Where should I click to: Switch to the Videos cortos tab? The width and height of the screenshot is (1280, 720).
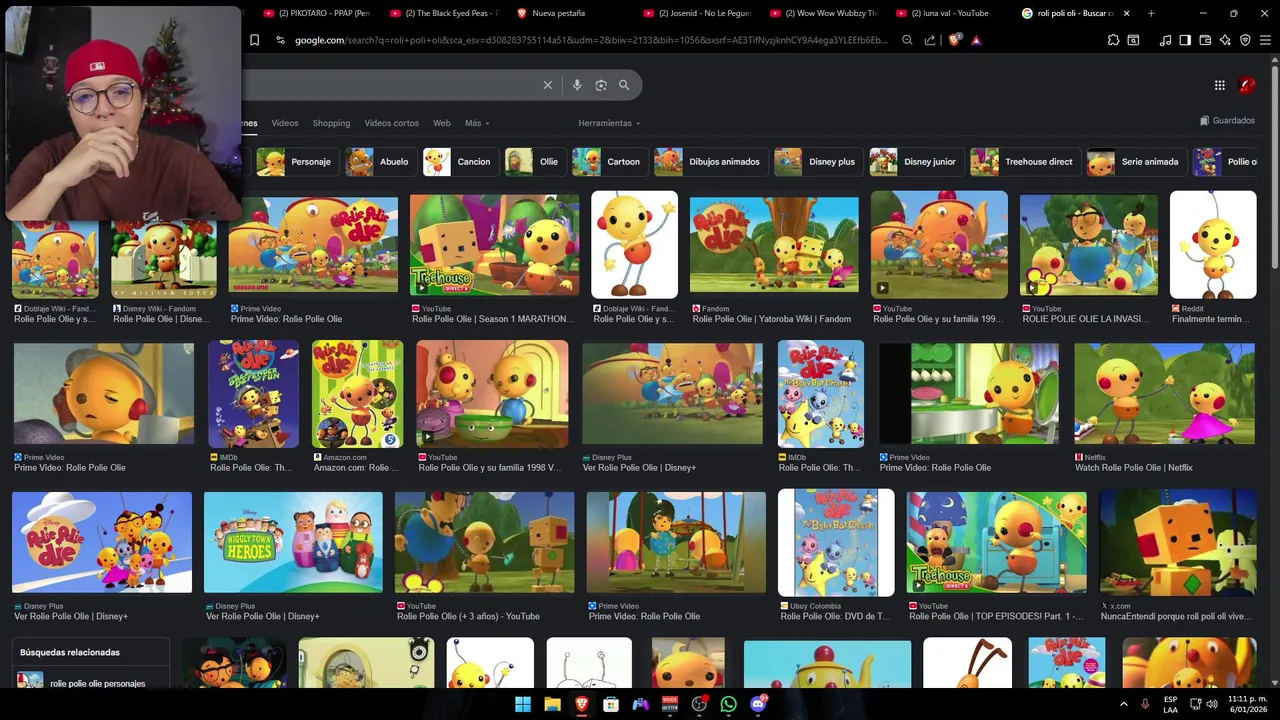391,123
